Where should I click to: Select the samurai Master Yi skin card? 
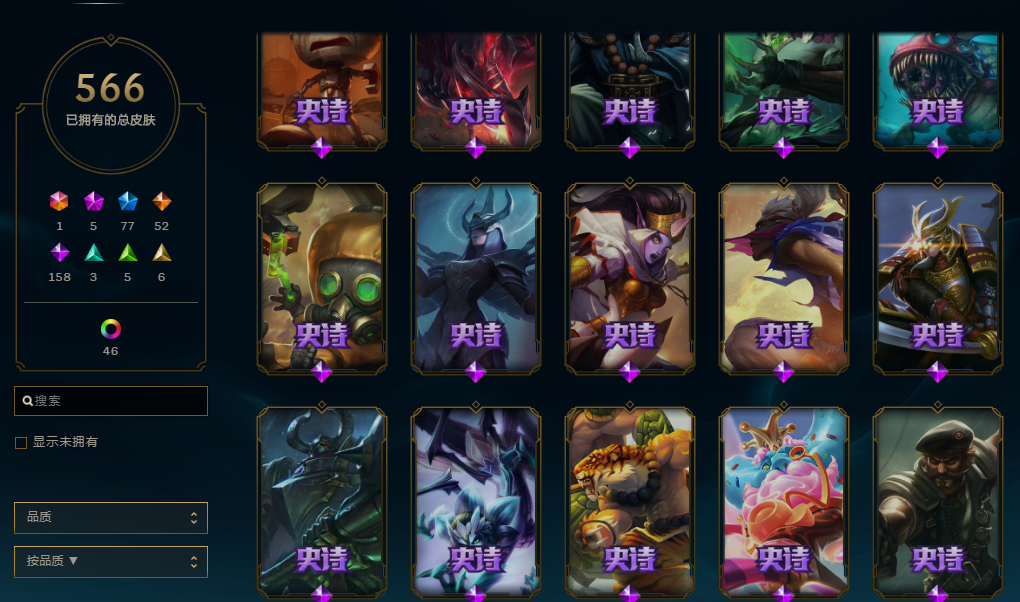937,279
